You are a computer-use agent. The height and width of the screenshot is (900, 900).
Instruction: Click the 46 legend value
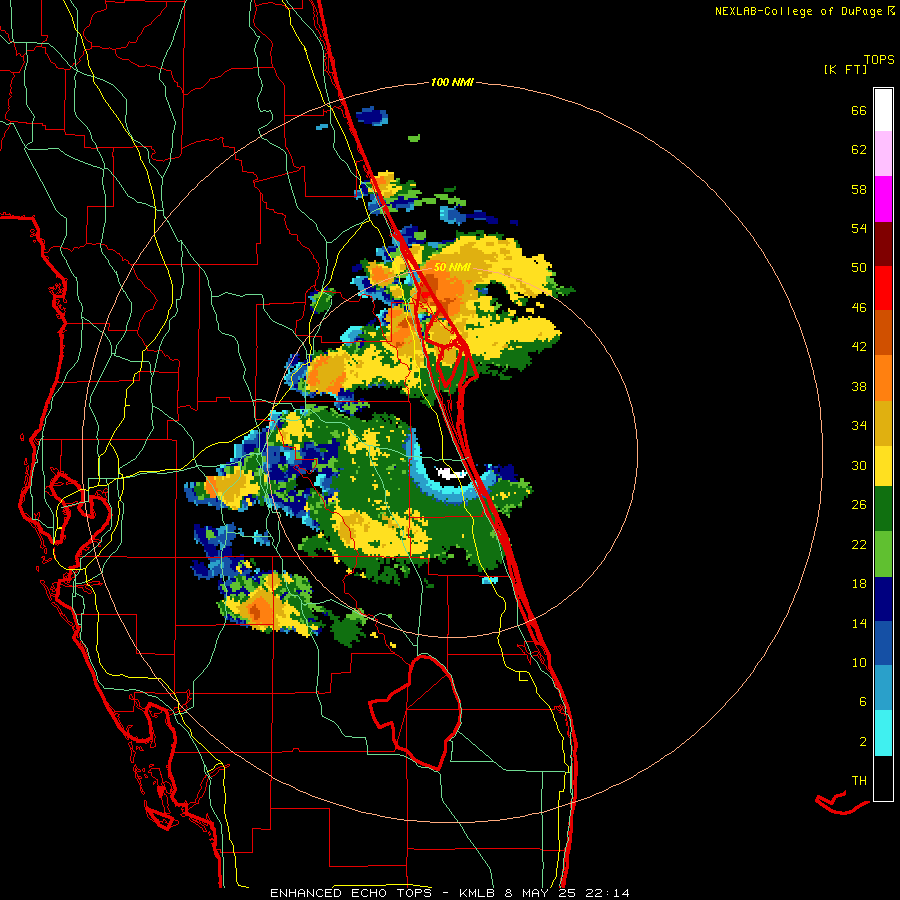(x=859, y=308)
